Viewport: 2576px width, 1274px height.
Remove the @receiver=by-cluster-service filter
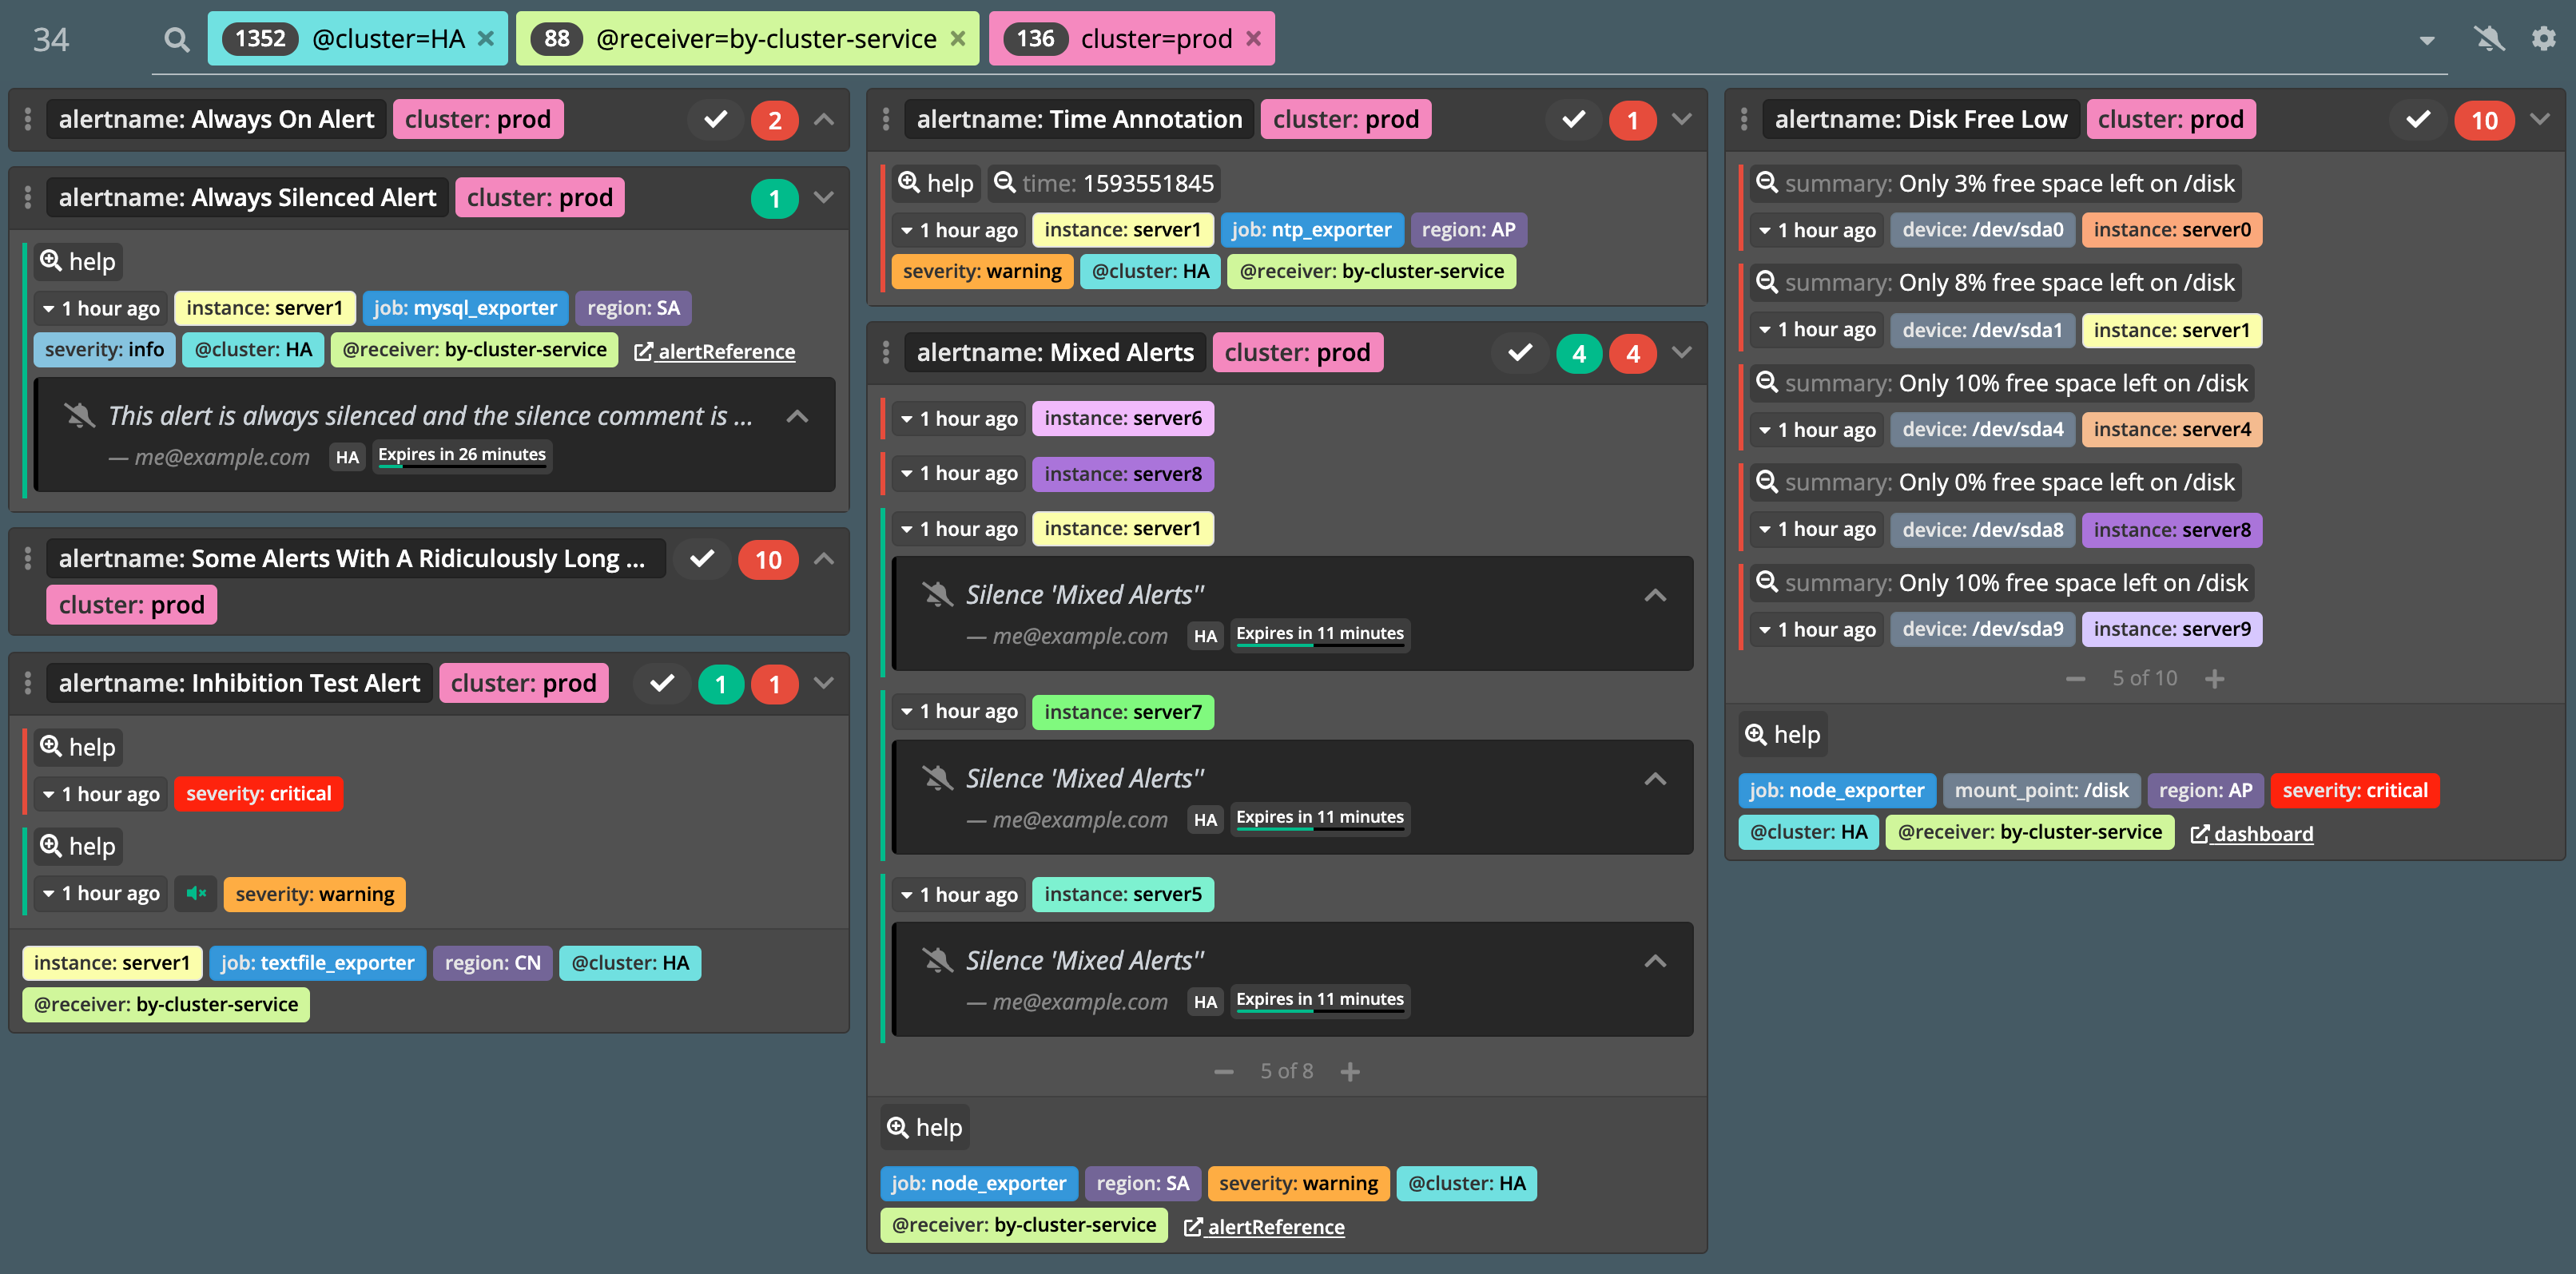pos(958,39)
